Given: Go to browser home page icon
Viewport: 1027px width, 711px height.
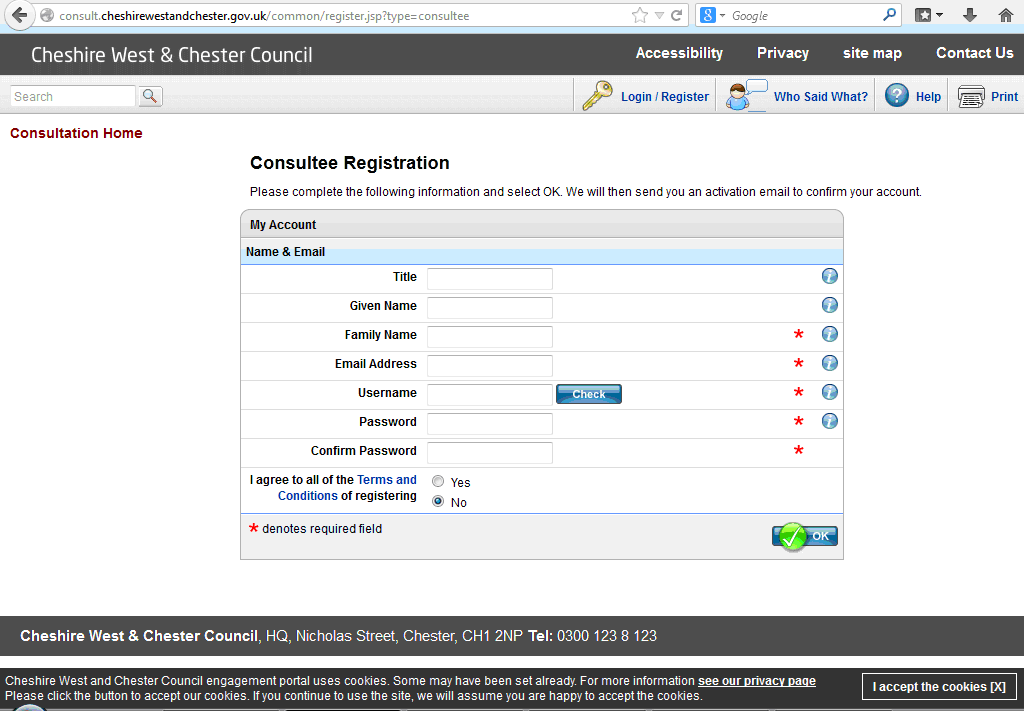Looking at the screenshot, I should coord(1005,15).
